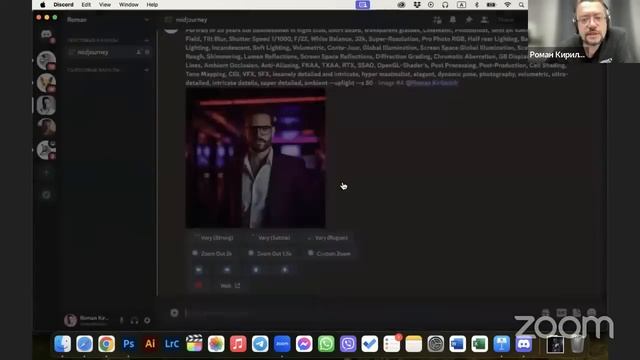Image resolution: width=640 pixels, height=360 pixels.
Task: Open the Window menu
Action: click(129, 5)
